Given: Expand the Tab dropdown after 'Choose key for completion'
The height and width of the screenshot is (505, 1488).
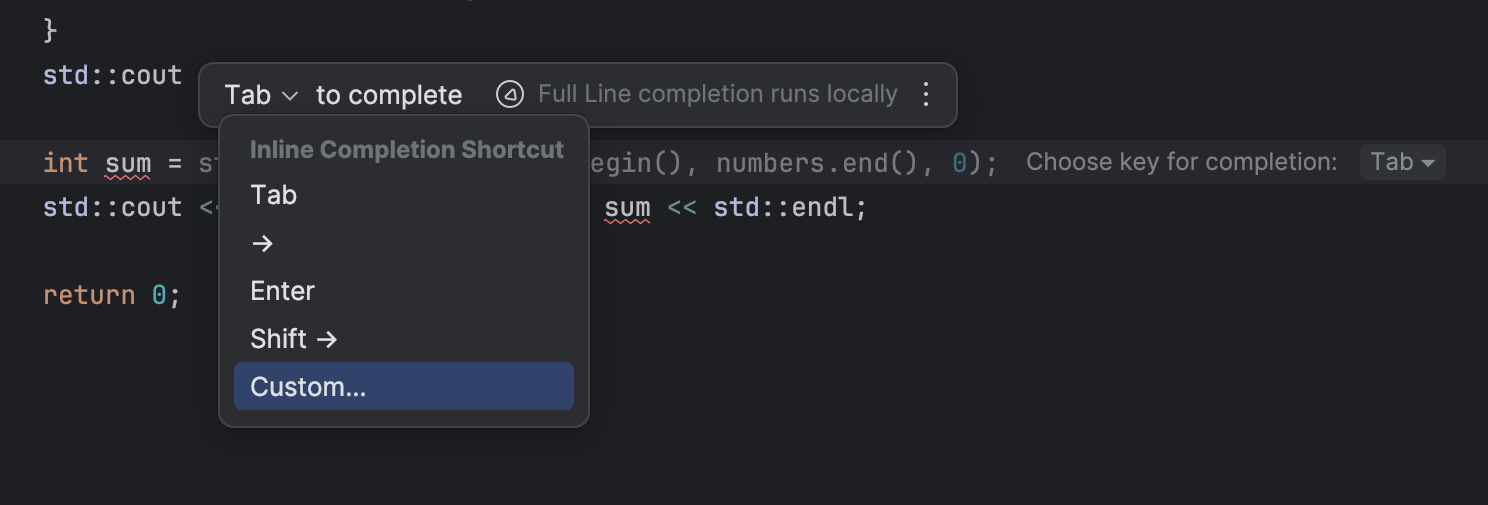Looking at the screenshot, I should [1402, 162].
